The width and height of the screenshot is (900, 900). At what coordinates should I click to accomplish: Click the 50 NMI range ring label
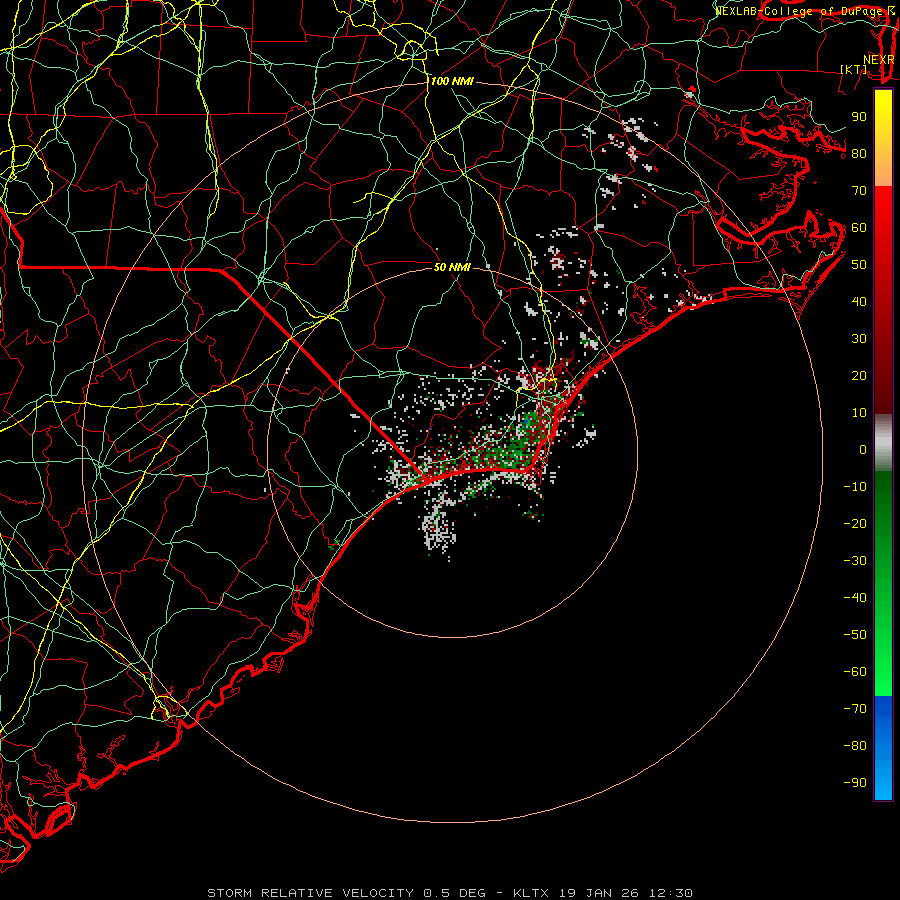coord(452,267)
